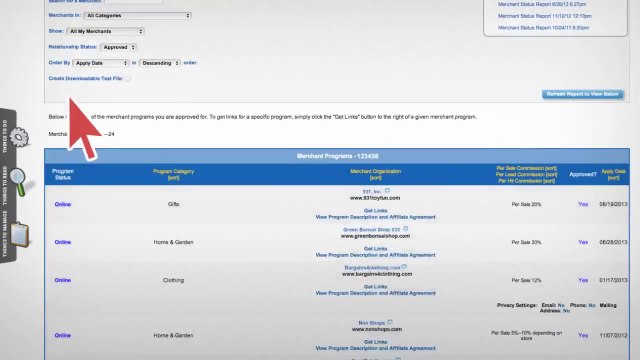This screenshot has height=360, width=640.
Task: Click Yes in the 11/07/2012 row
Action: click(x=583, y=335)
